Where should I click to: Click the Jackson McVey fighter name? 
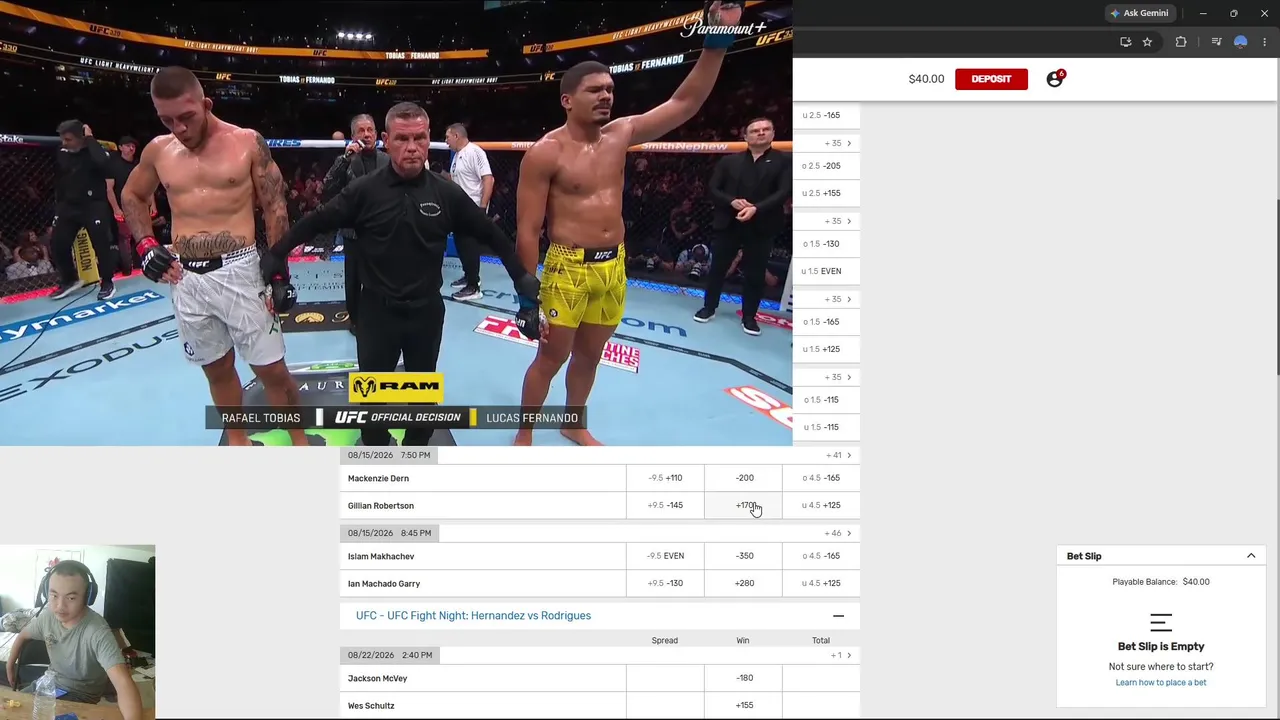378,678
